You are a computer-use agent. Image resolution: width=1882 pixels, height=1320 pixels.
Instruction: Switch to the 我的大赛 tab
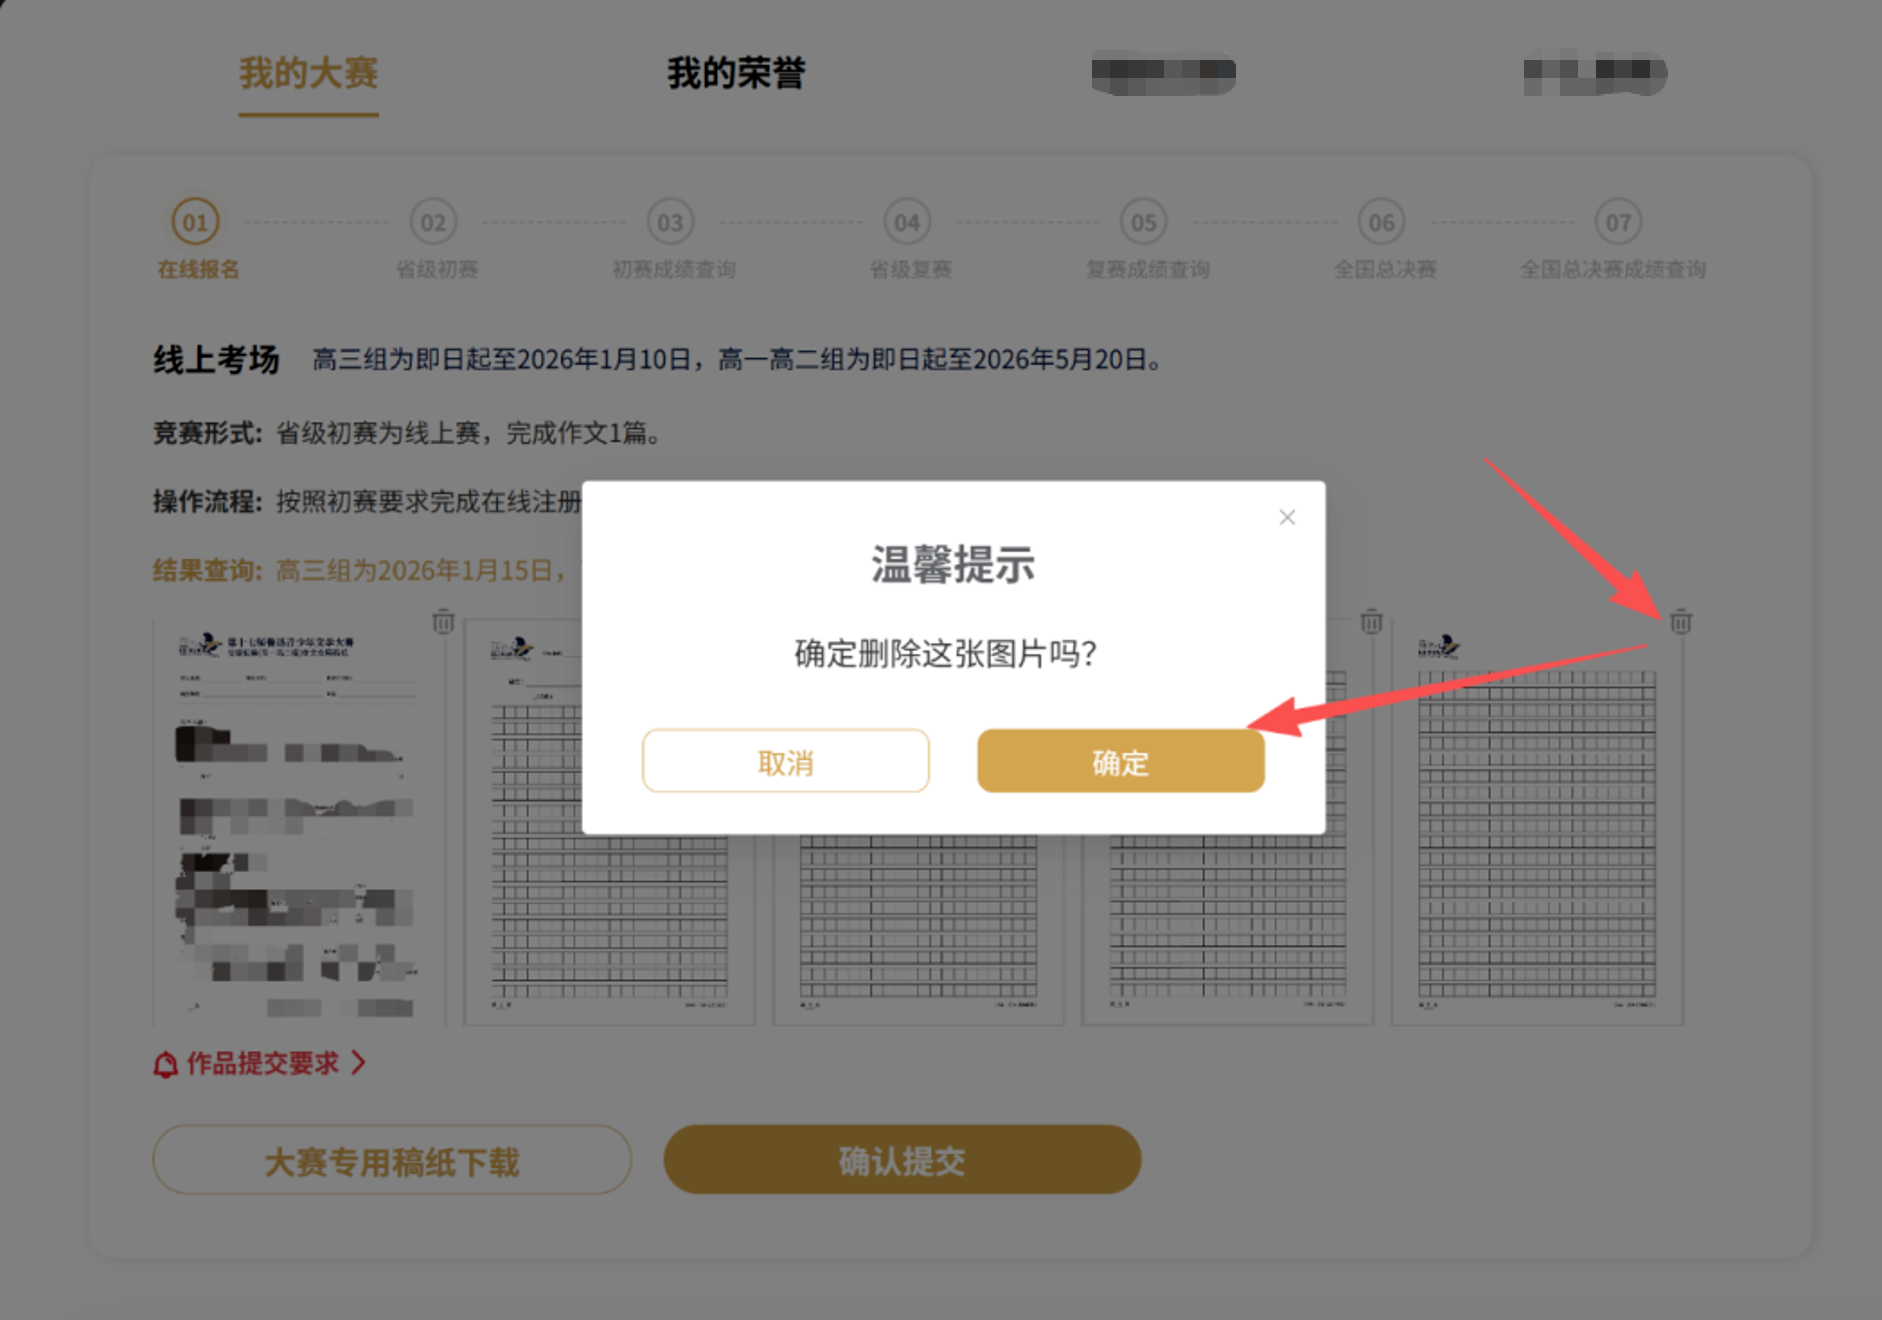pyautogui.click(x=308, y=73)
